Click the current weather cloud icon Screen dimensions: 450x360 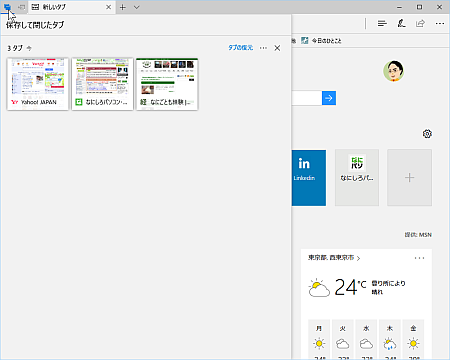pyautogui.click(x=319, y=288)
